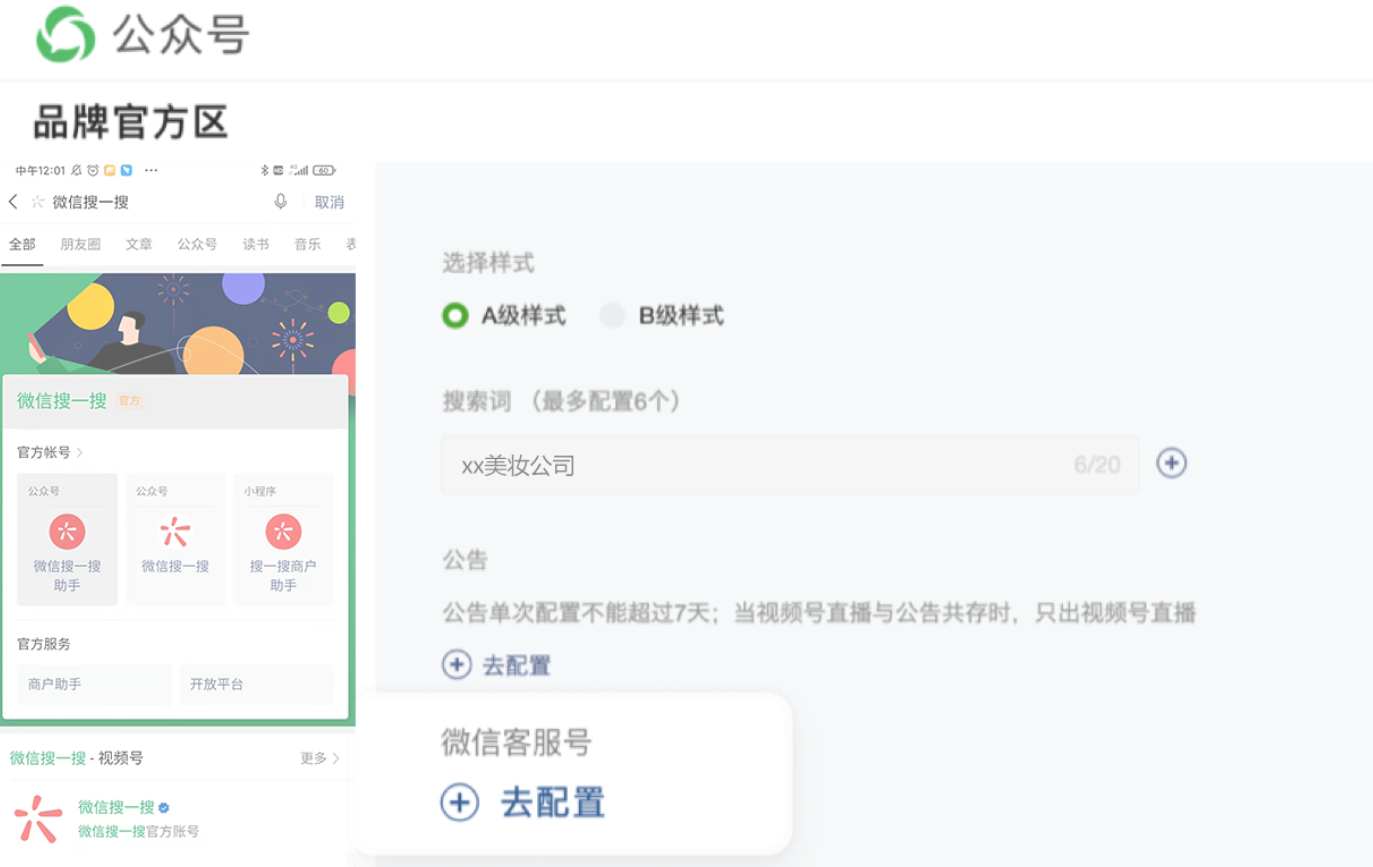Open the 微信搜一搜助手 account card

[67, 539]
